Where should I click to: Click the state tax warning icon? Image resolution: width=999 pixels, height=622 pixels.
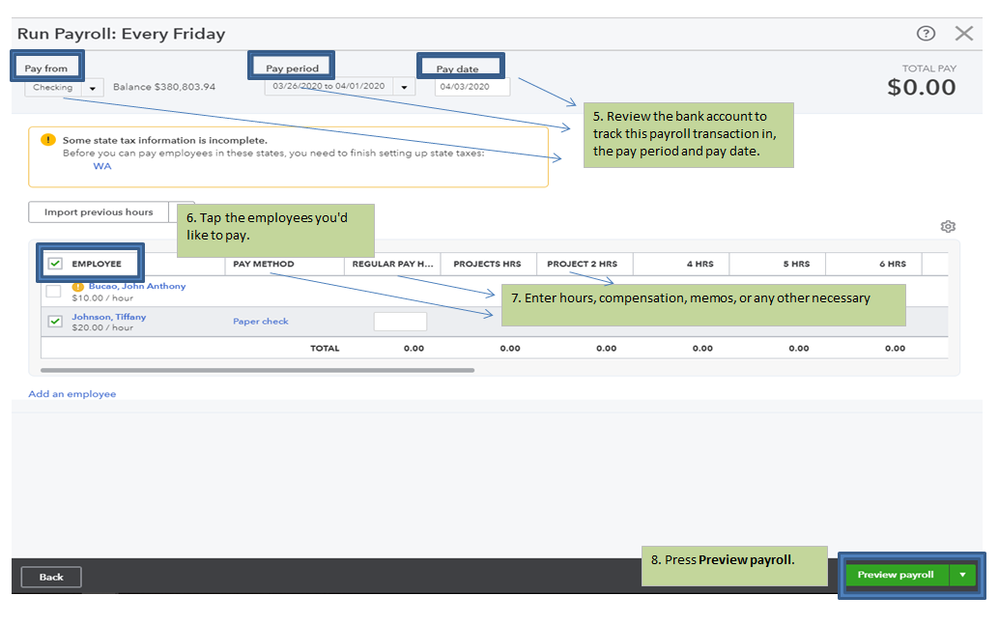(48, 140)
